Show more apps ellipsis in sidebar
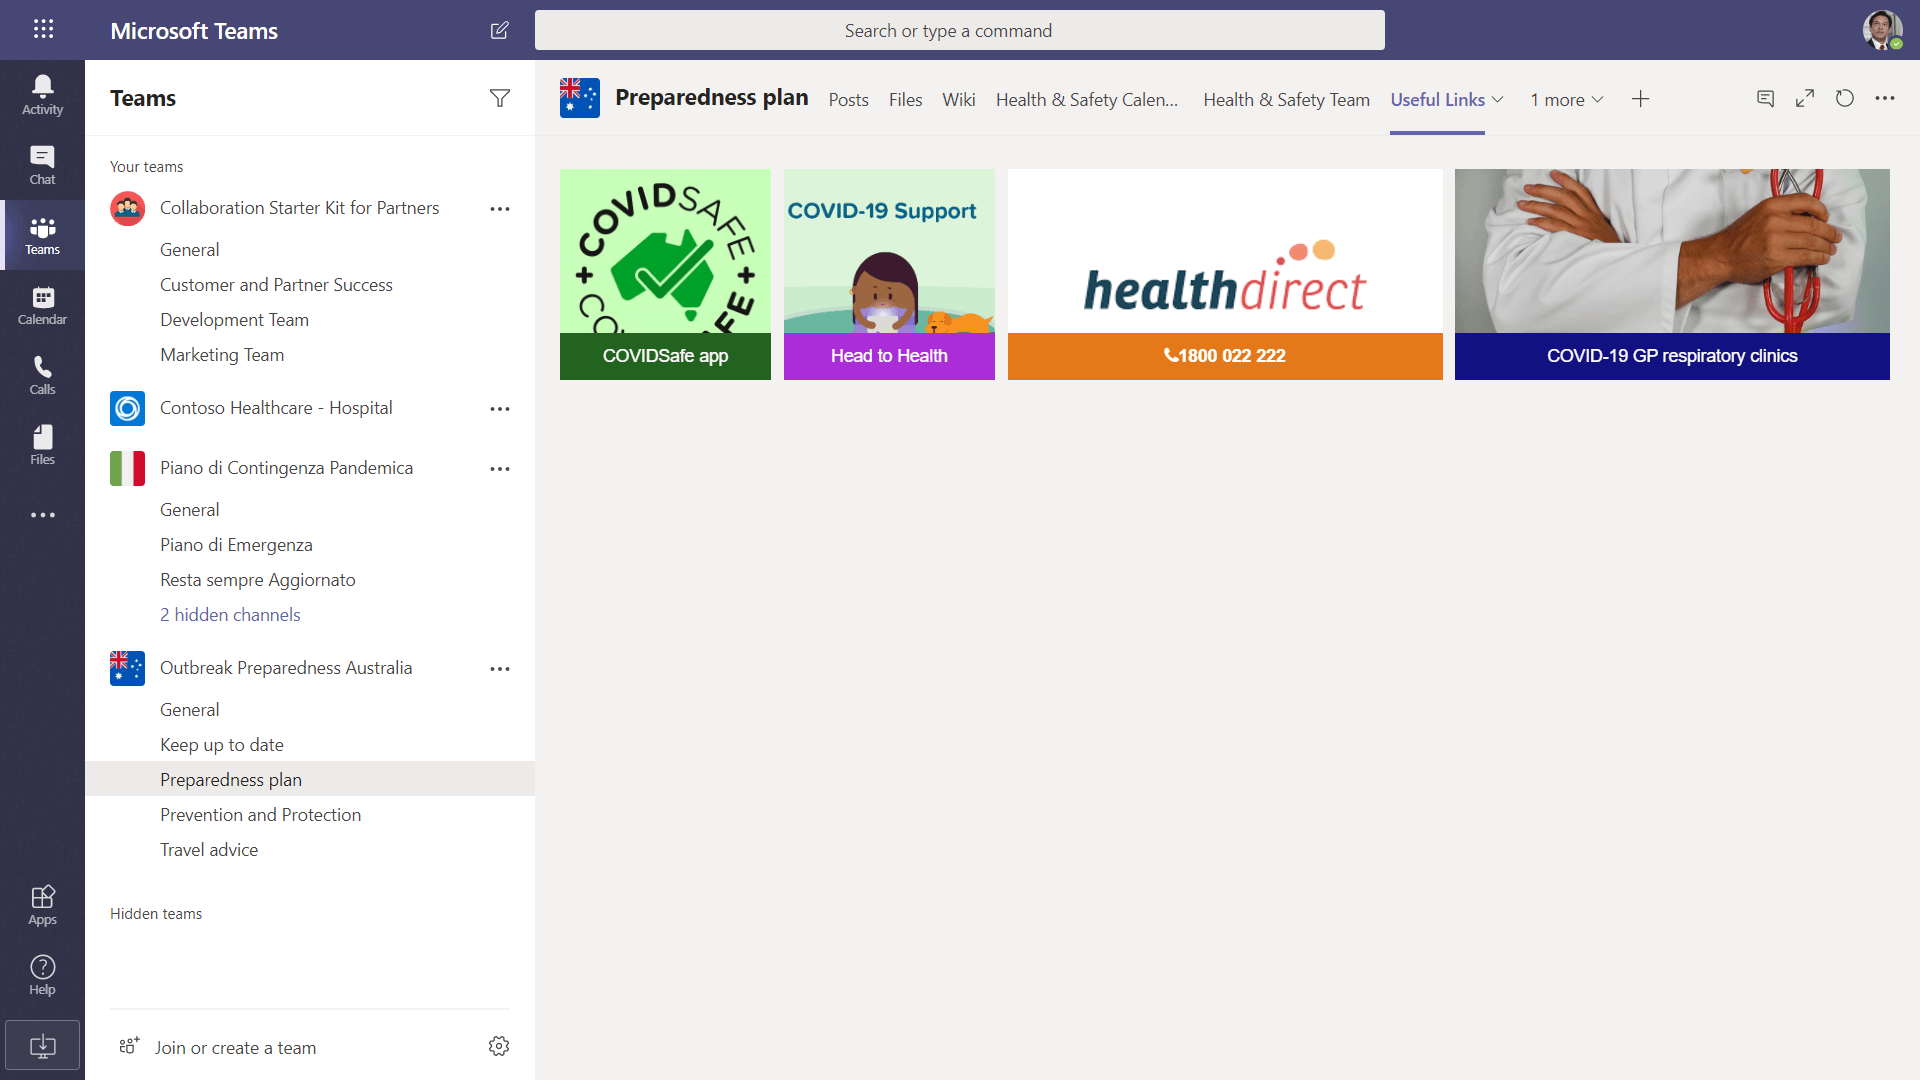This screenshot has width=1920, height=1080. pyautogui.click(x=42, y=515)
